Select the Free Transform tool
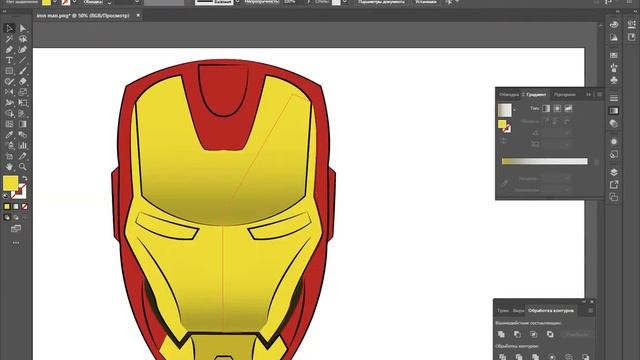Image resolution: width=640 pixels, height=360 pixels. [x=23, y=103]
